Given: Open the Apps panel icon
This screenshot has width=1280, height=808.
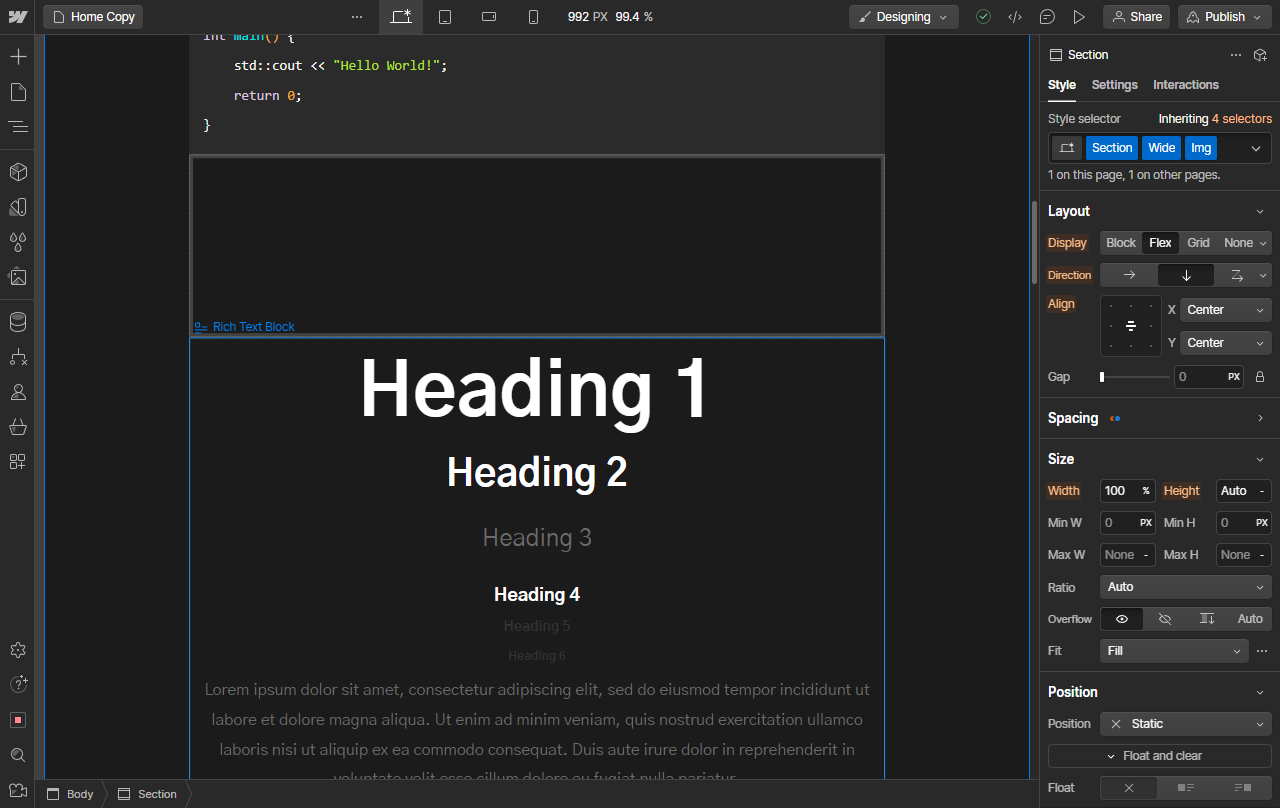Looking at the screenshot, I should [x=17, y=462].
